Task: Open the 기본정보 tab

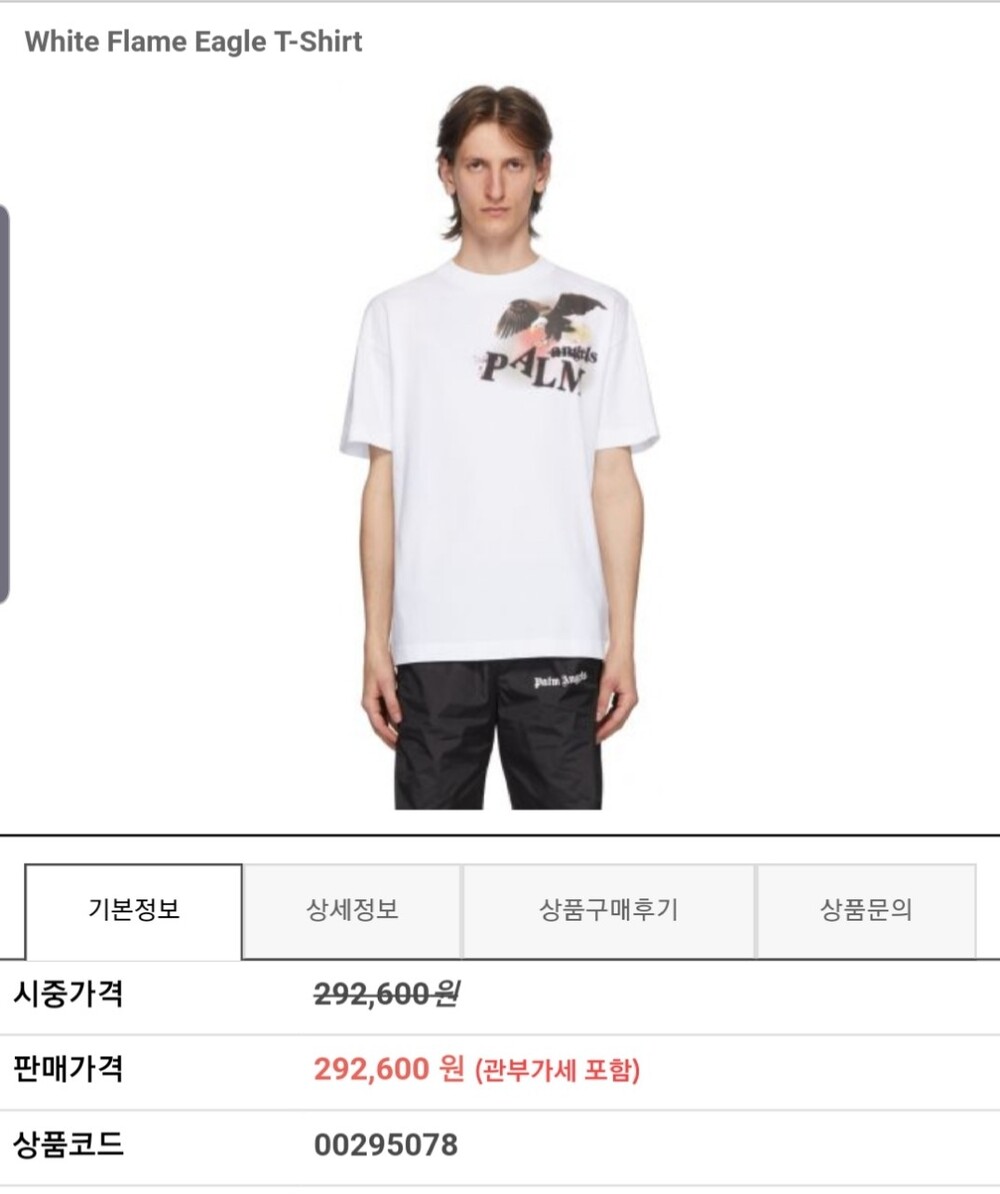Action: point(134,910)
